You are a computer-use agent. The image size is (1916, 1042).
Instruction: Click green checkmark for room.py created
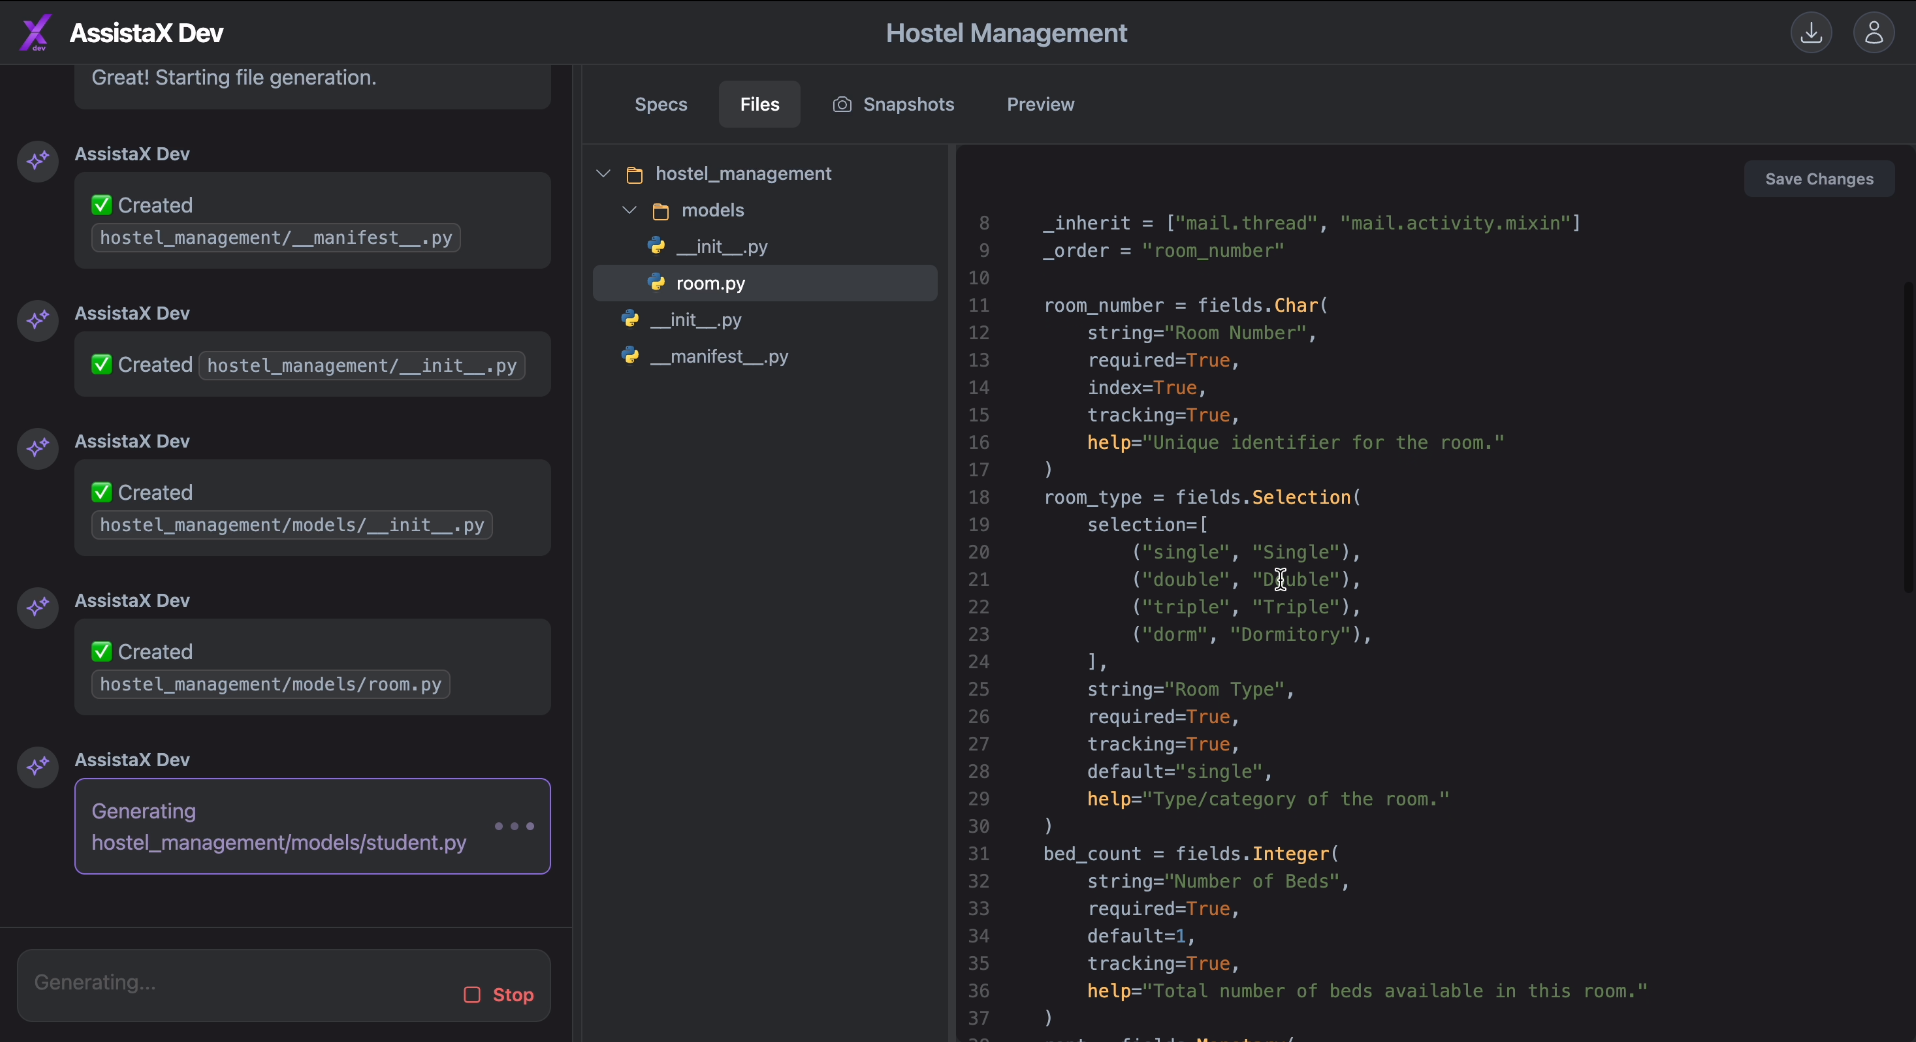(101, 652)
